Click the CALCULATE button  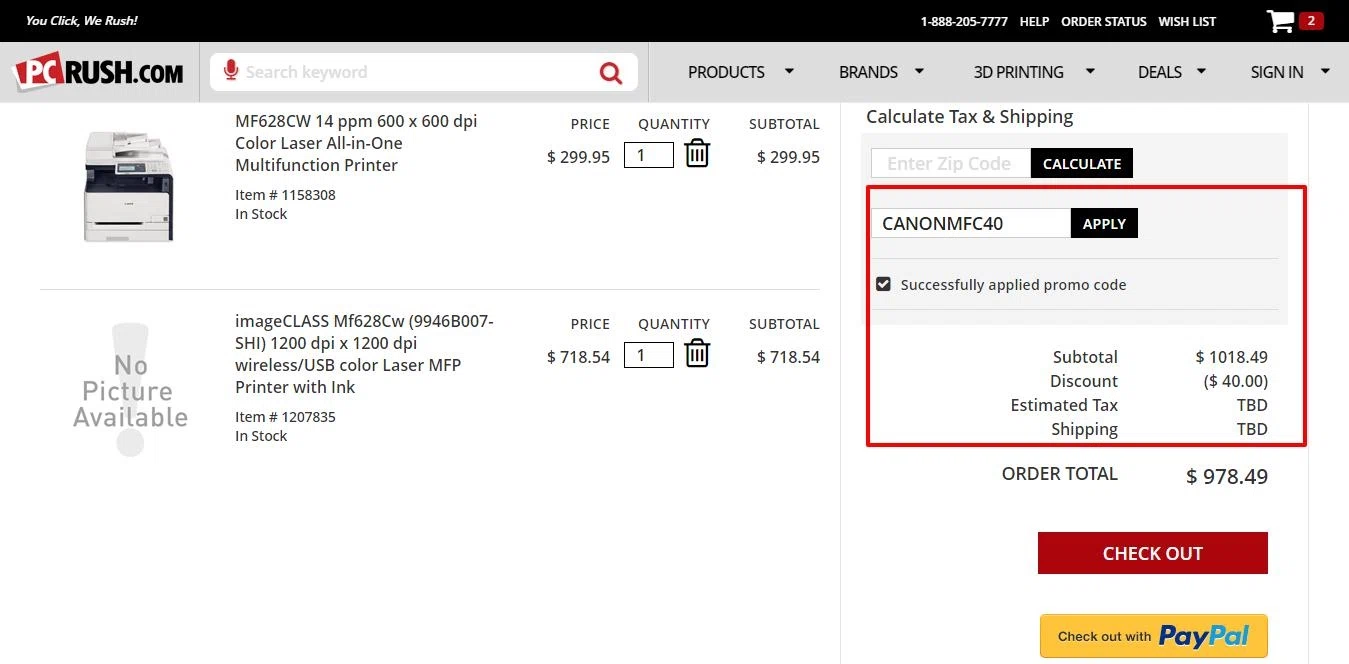pyautogui.click(x=1082, y=163)
